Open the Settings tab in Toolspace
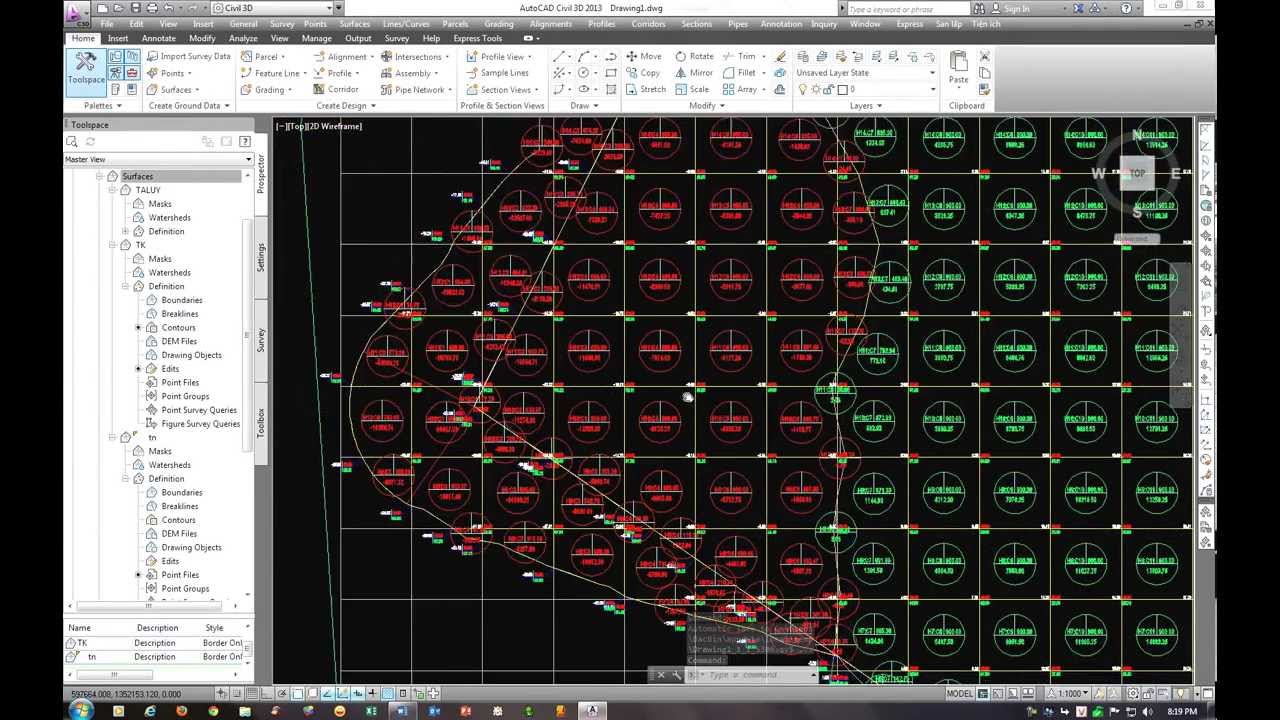 coord(261,257)
